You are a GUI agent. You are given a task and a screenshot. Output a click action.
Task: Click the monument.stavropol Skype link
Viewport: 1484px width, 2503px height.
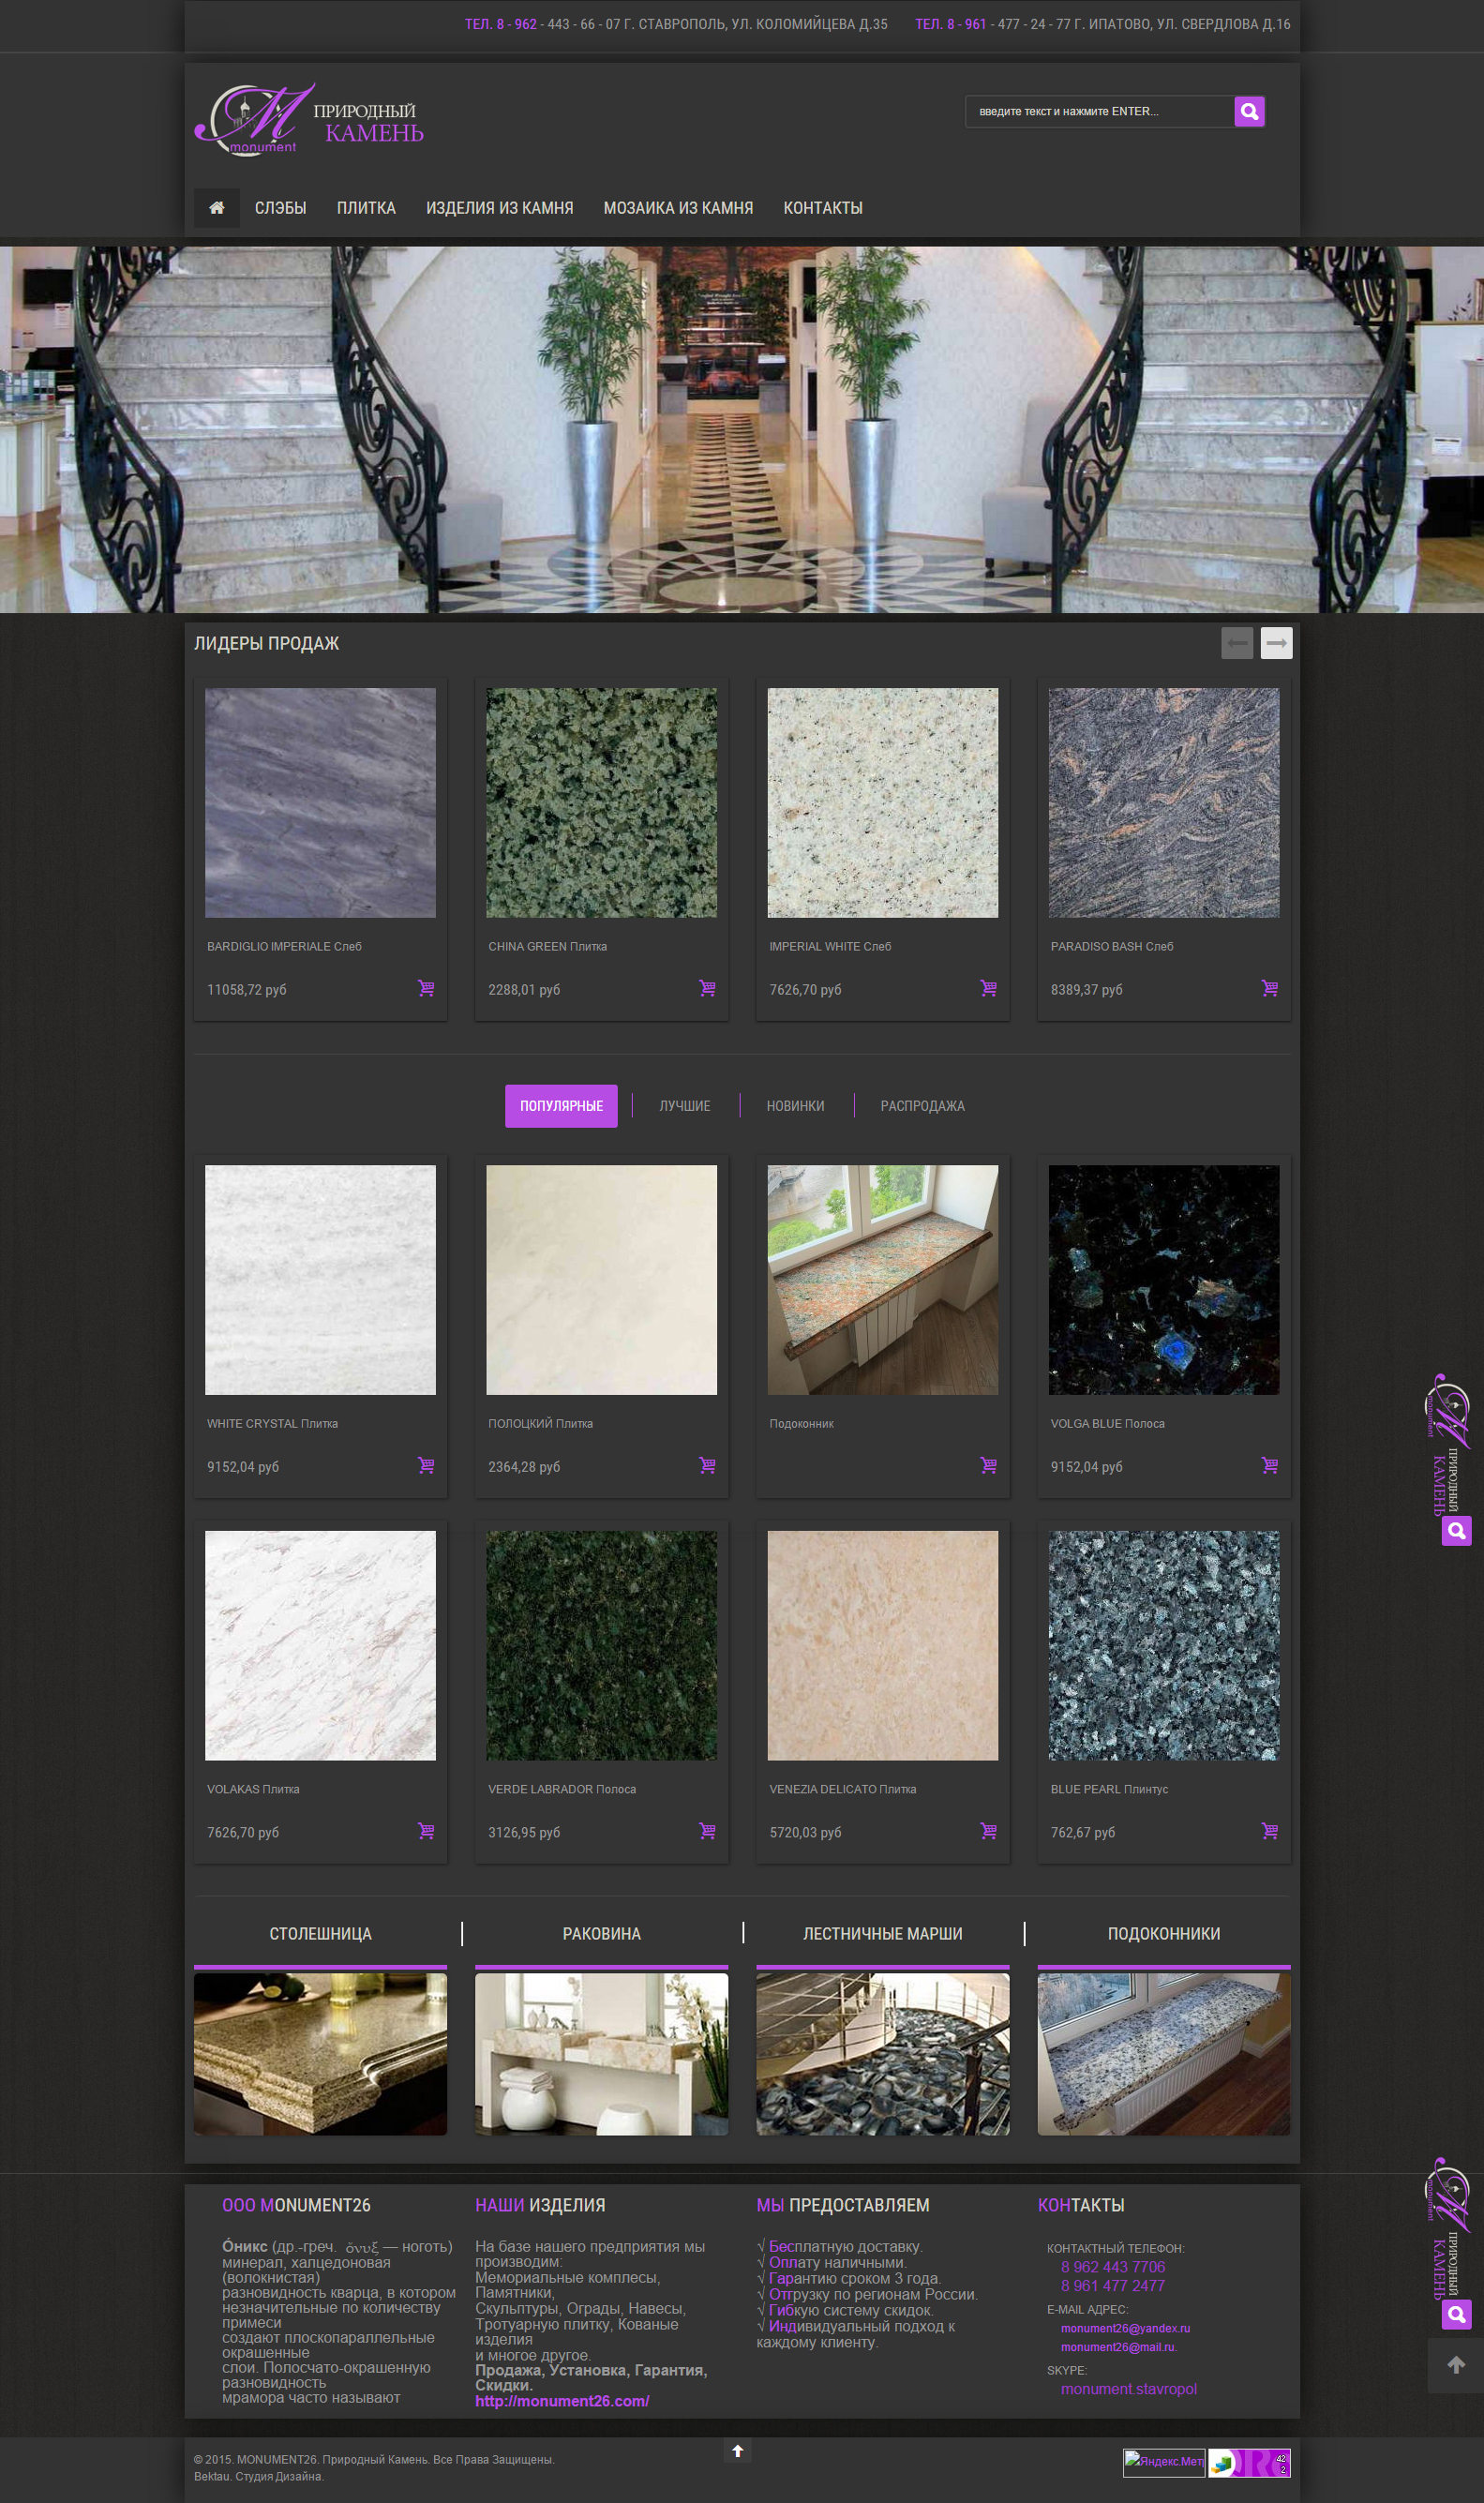1129,2389
